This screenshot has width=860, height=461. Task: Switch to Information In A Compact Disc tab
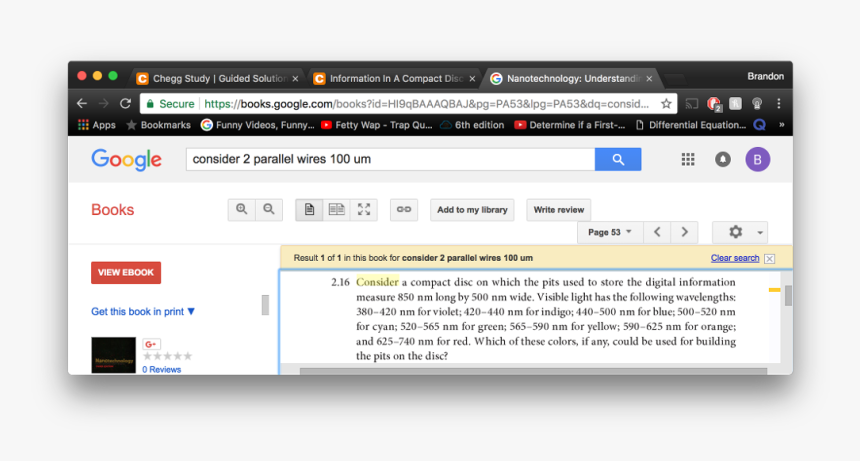coord(391,79)
